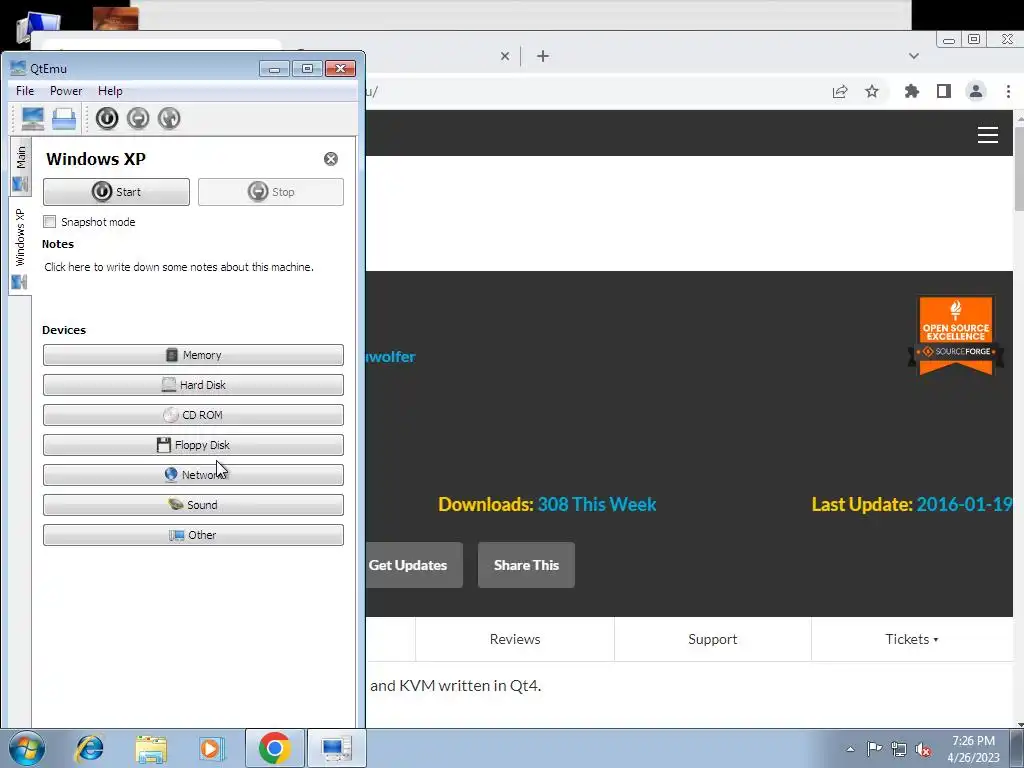Click the open machine toolbar icon in QtEmu
The height and width of the screenshot is (768, 1024).
(64, 118)
